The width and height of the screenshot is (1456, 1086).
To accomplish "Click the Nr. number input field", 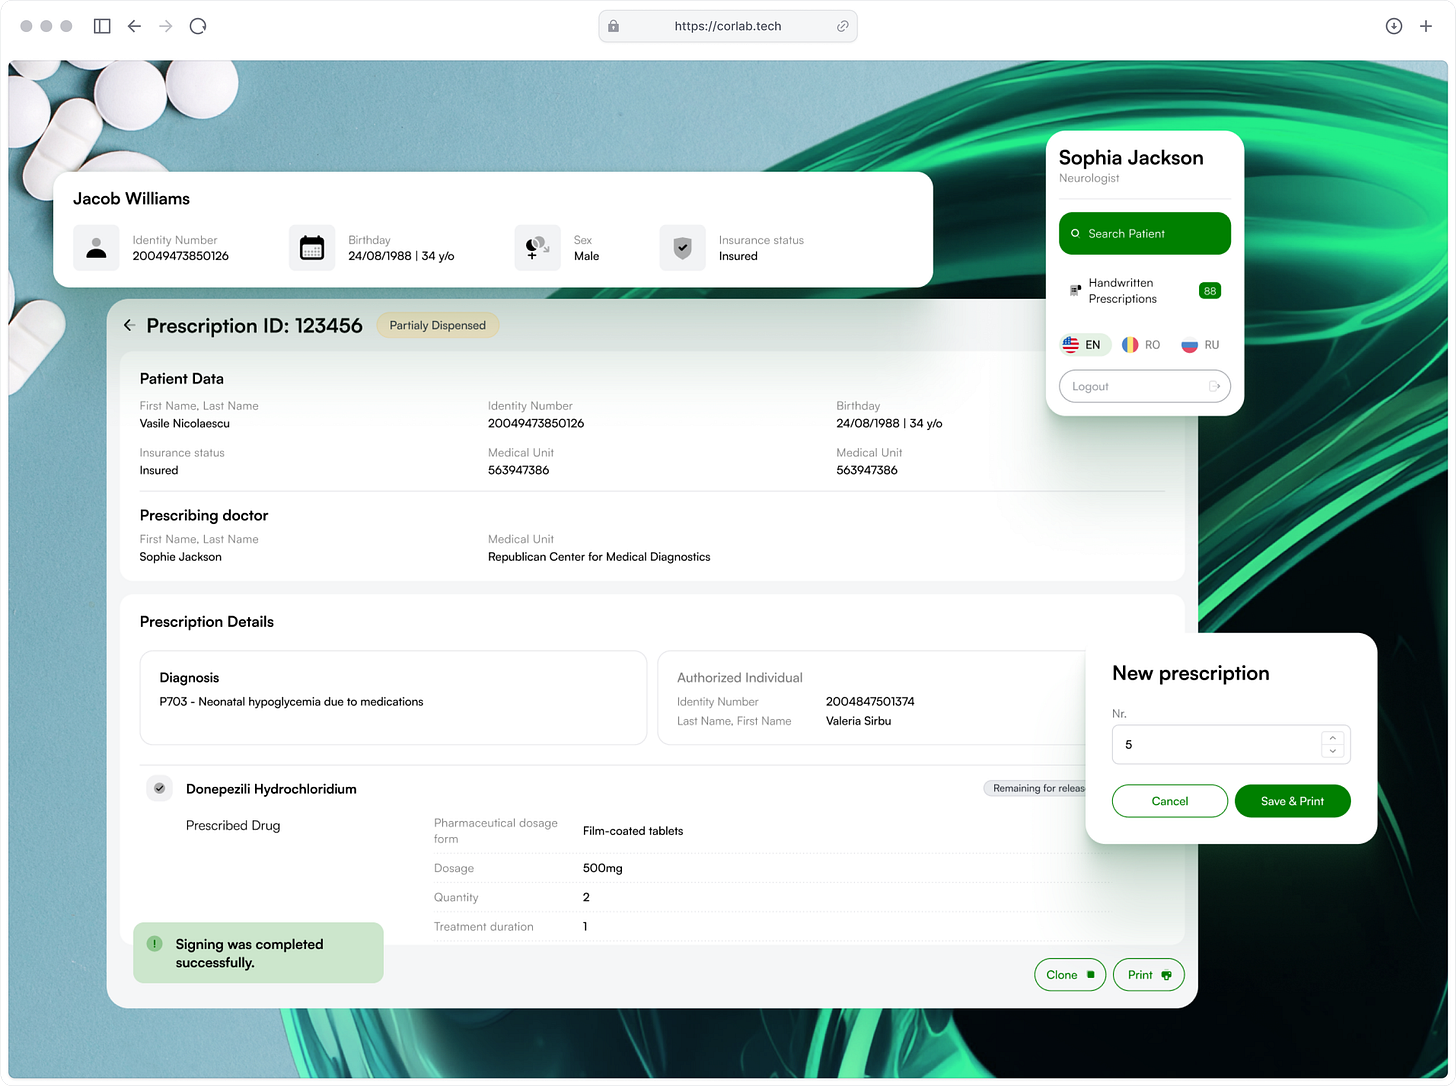I will pos(1231,744).
